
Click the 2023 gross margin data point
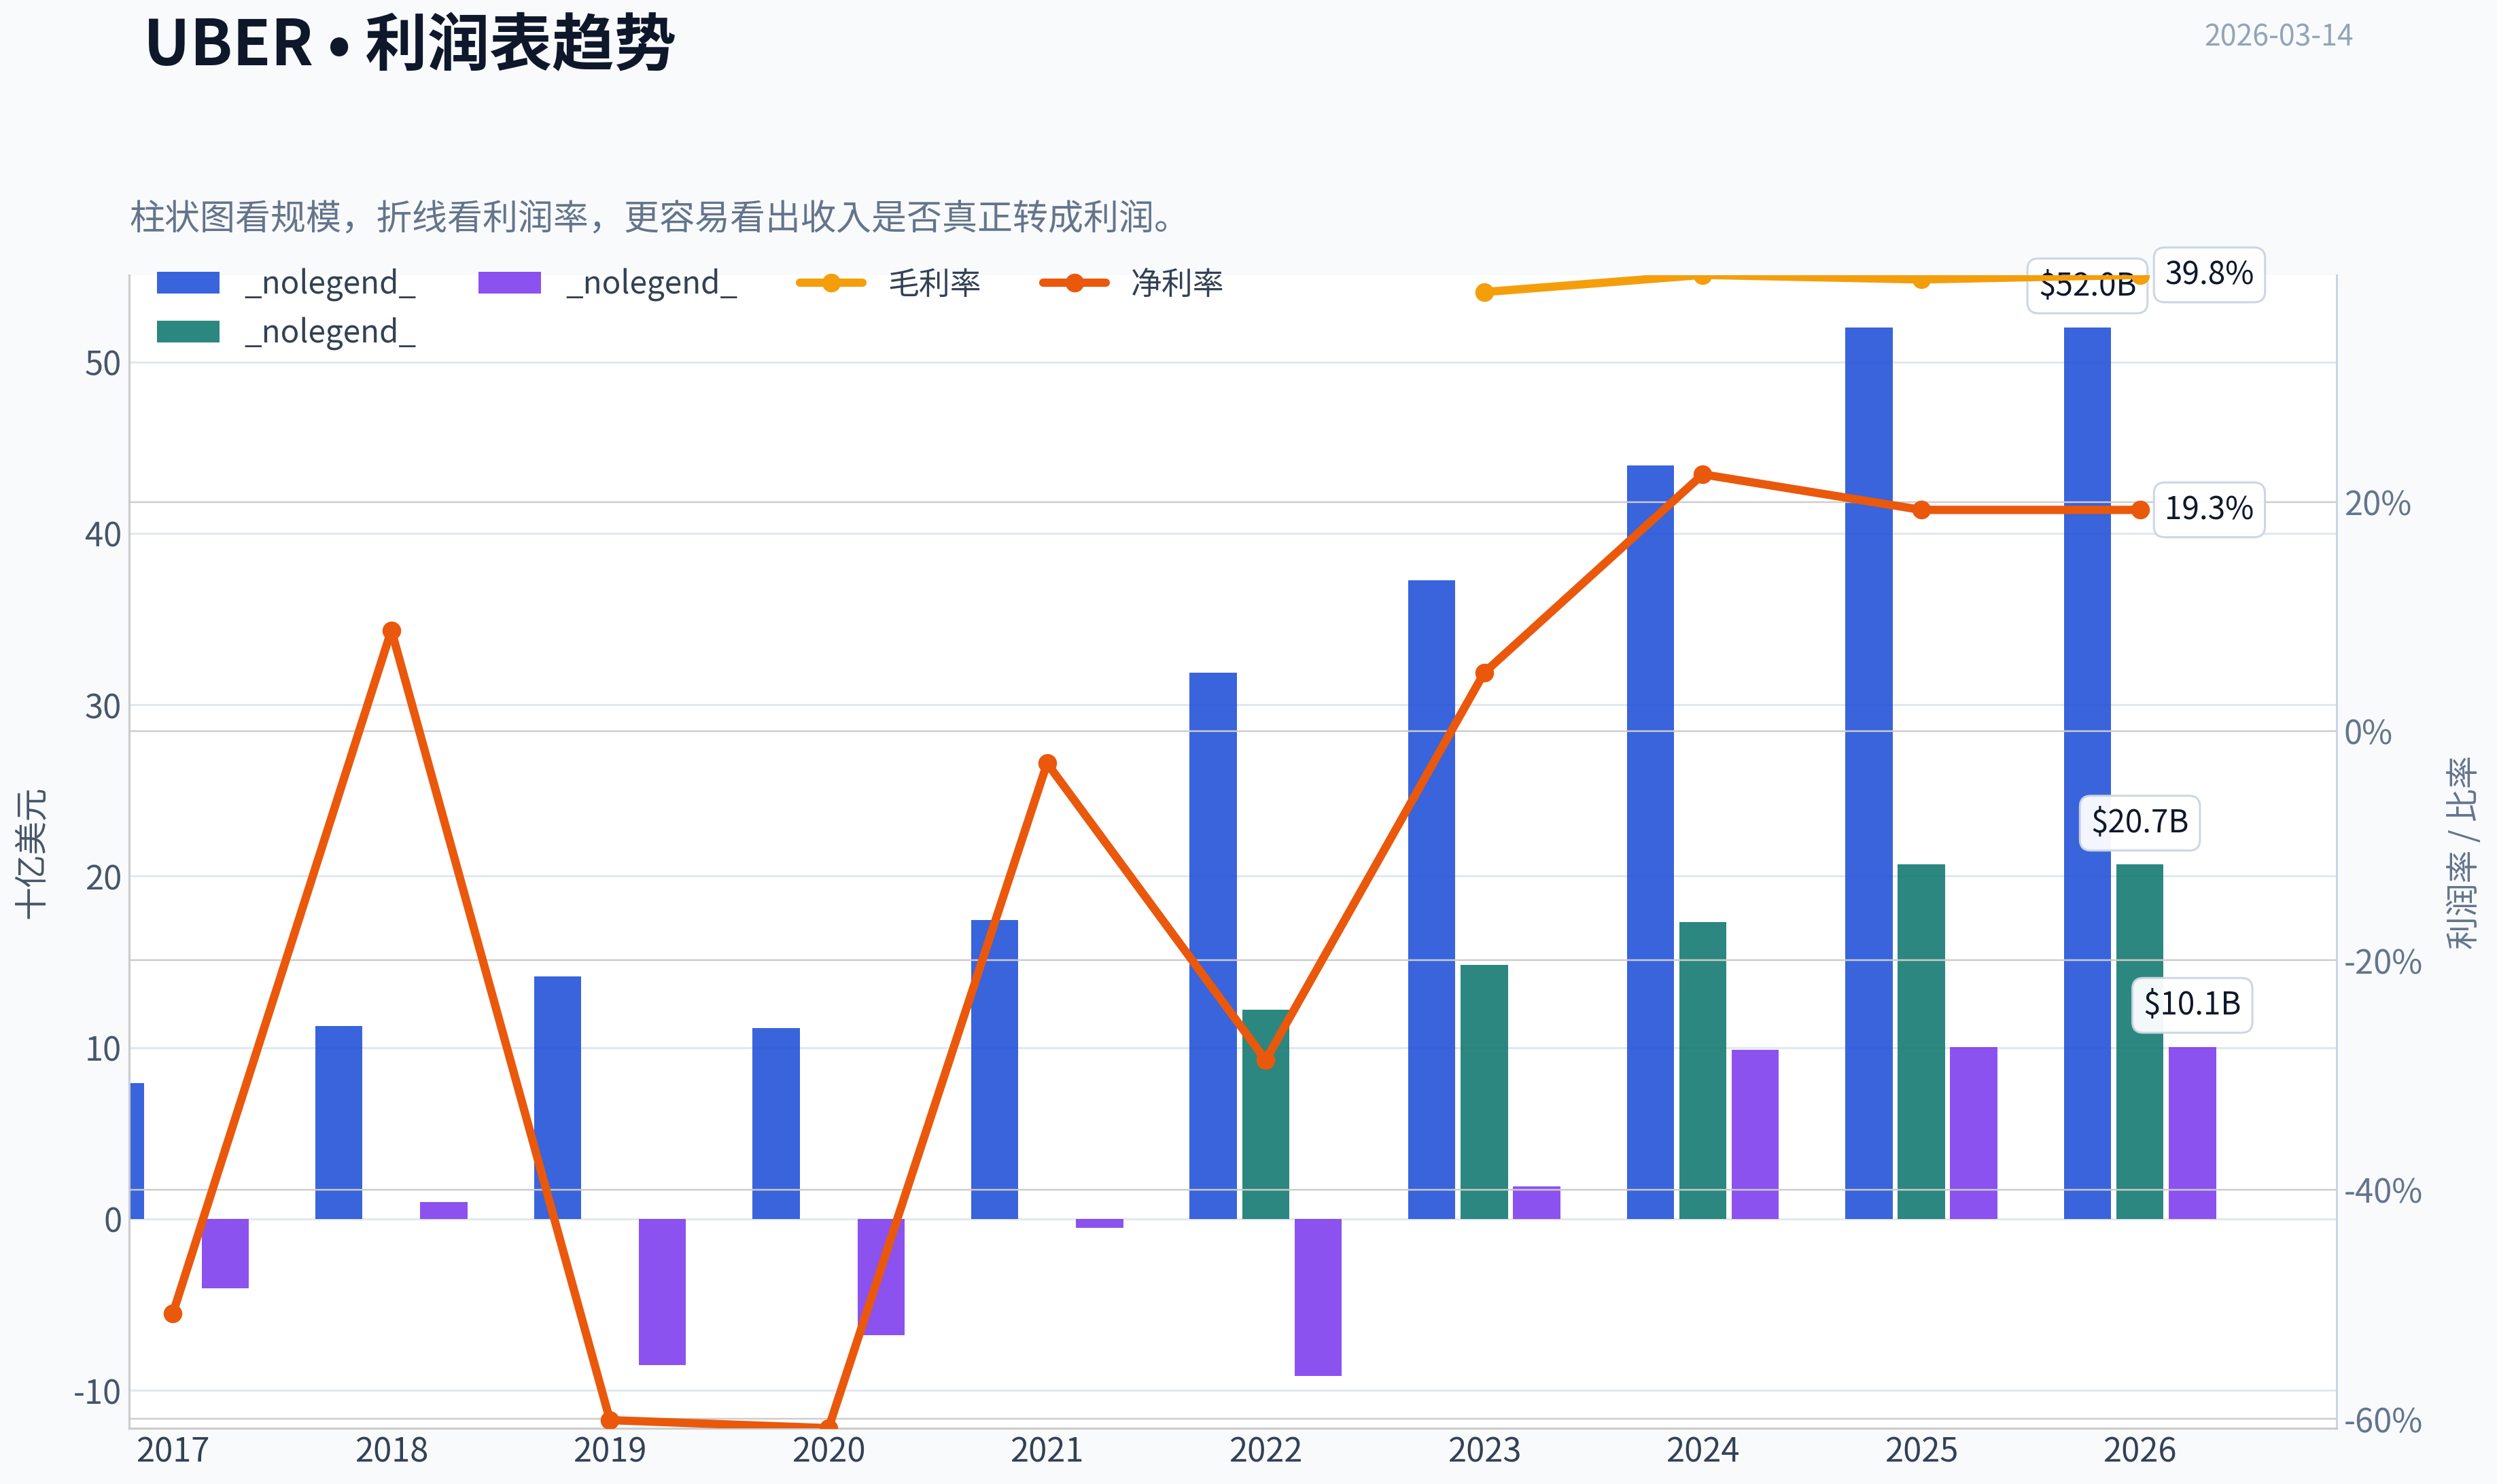click(1485, 292)
